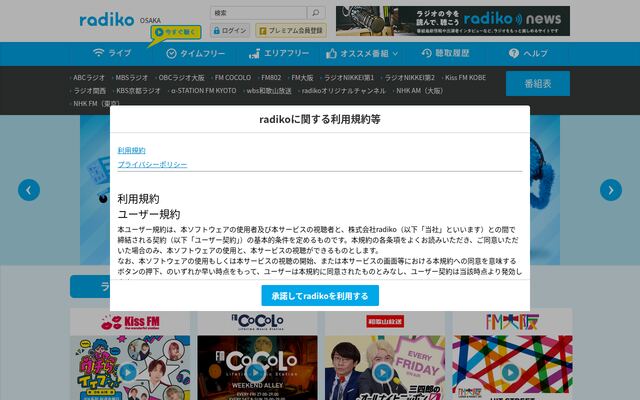This screenshot has height=400, width=640.
Task: Click the FM大阪 logo card header
Action: tap(512, 322)
